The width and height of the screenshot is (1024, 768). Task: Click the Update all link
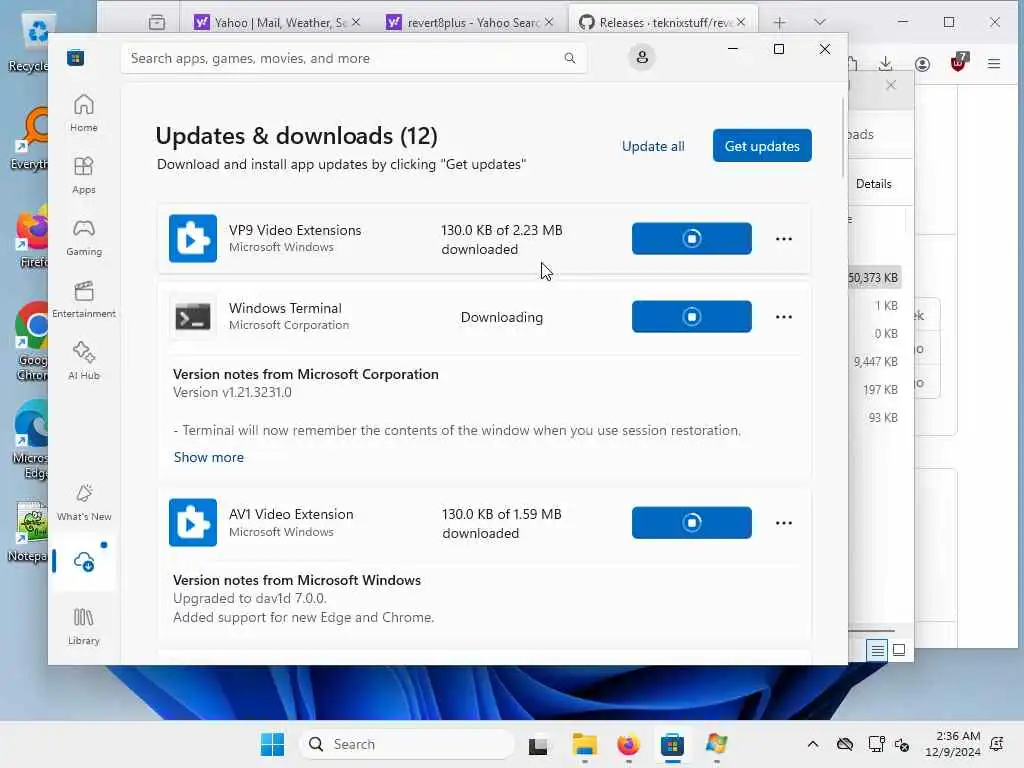coord(653,146)
